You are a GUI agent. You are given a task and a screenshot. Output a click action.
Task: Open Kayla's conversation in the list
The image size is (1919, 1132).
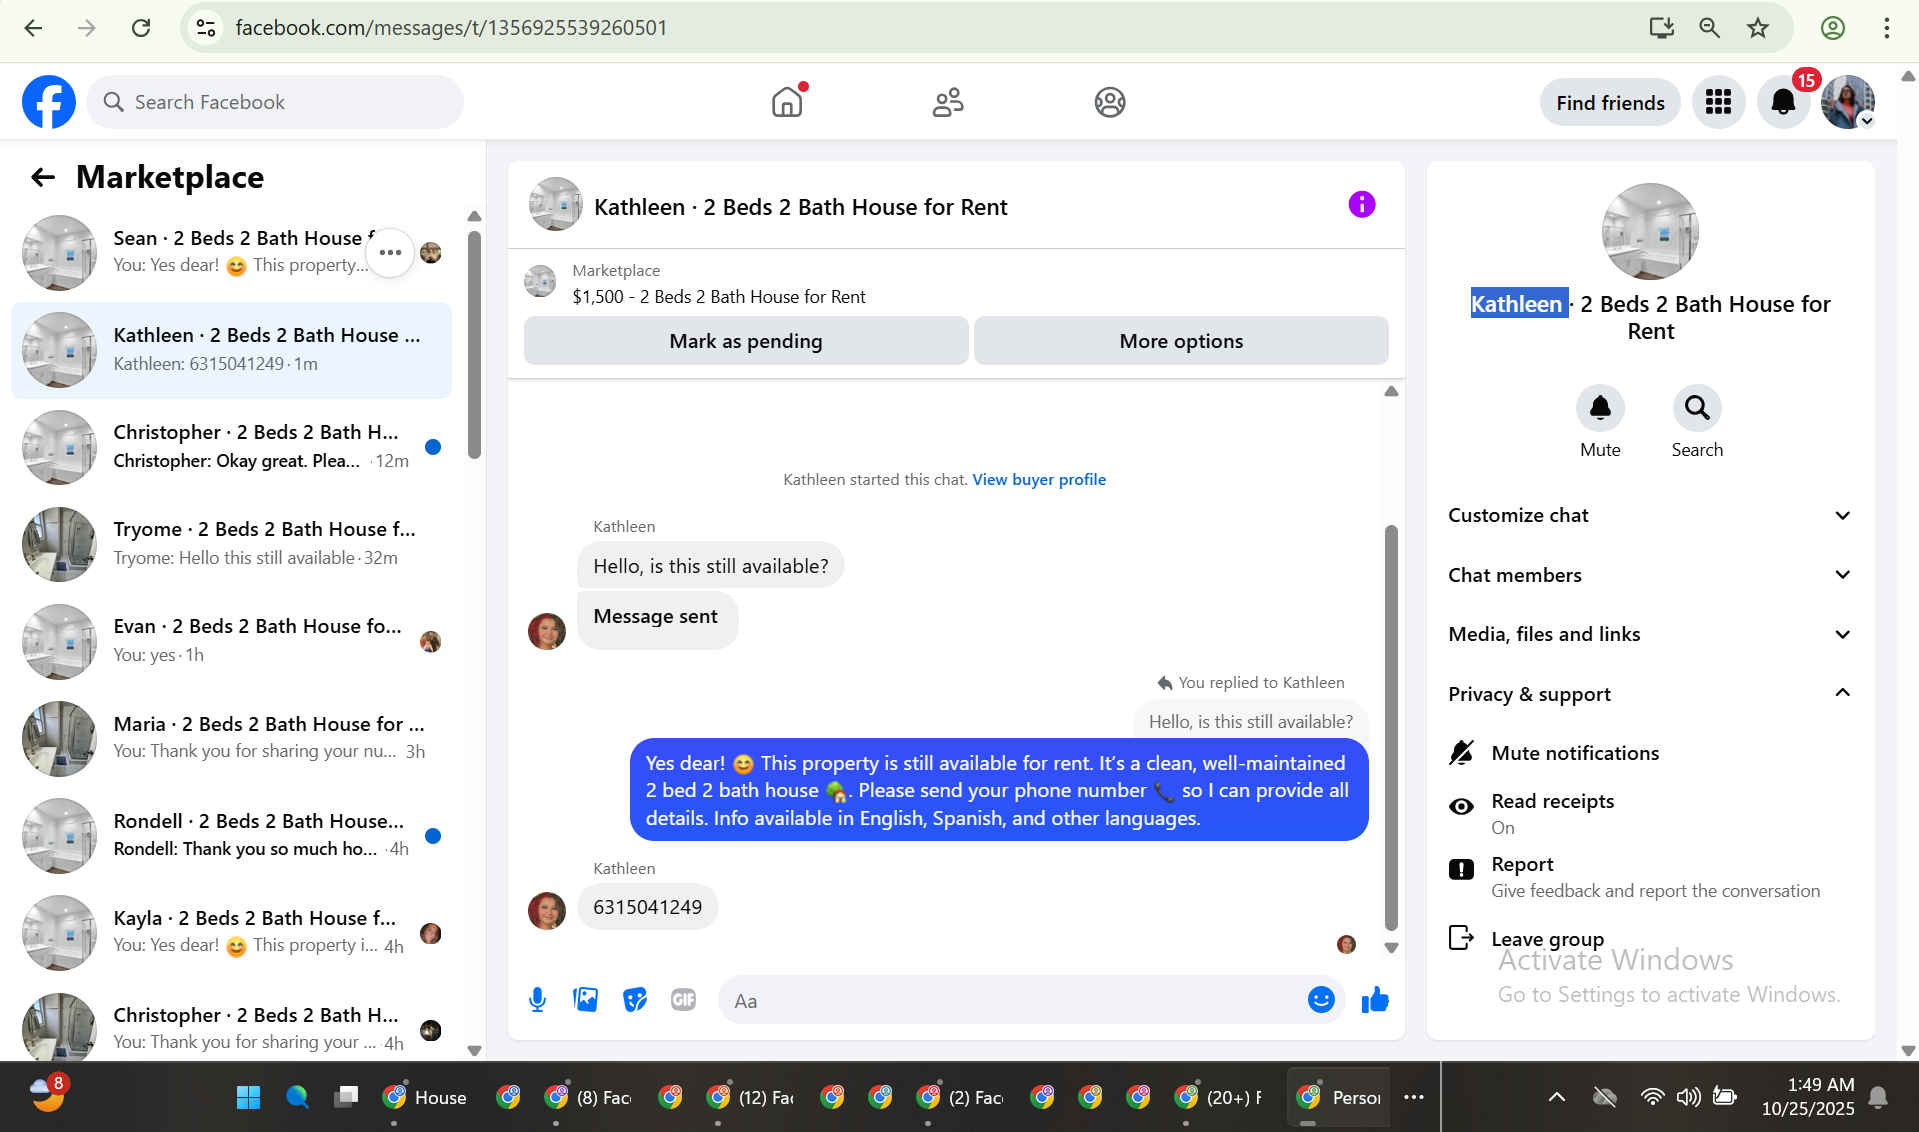click(231, 932)
